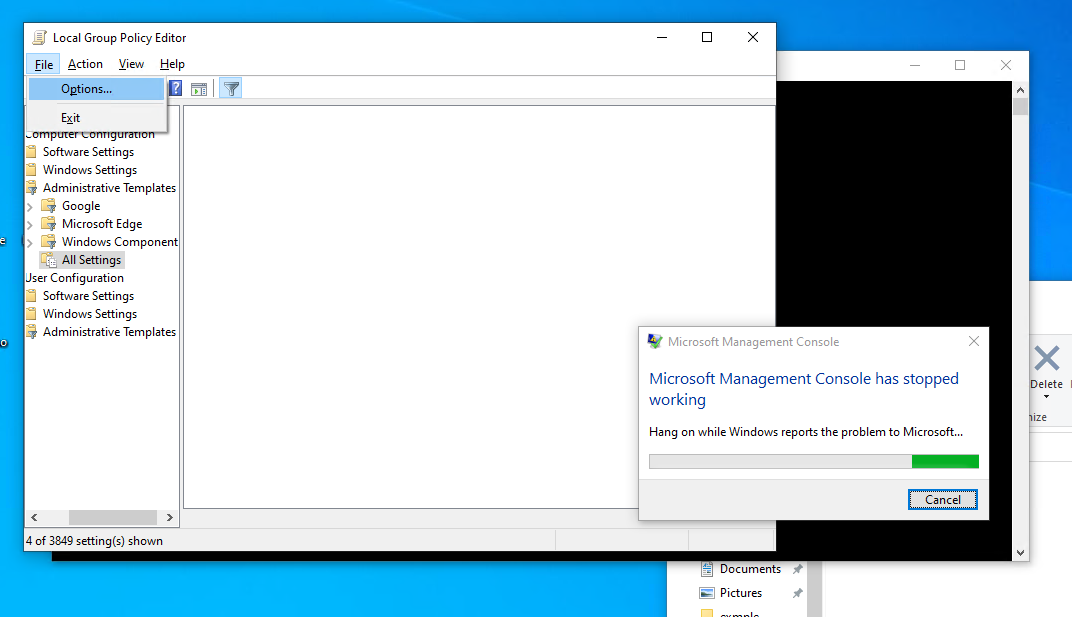The width and height of the screenshot is (1072, 617).
Task: Click the Microsoft Edge folder icon
Action: [49, 224]
